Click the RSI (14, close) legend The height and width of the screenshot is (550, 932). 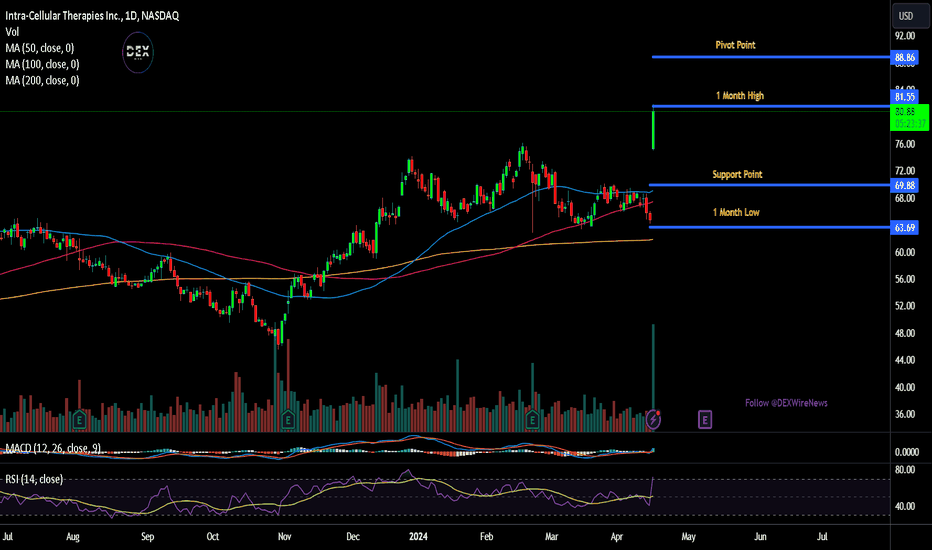click(x=34, y=479)
